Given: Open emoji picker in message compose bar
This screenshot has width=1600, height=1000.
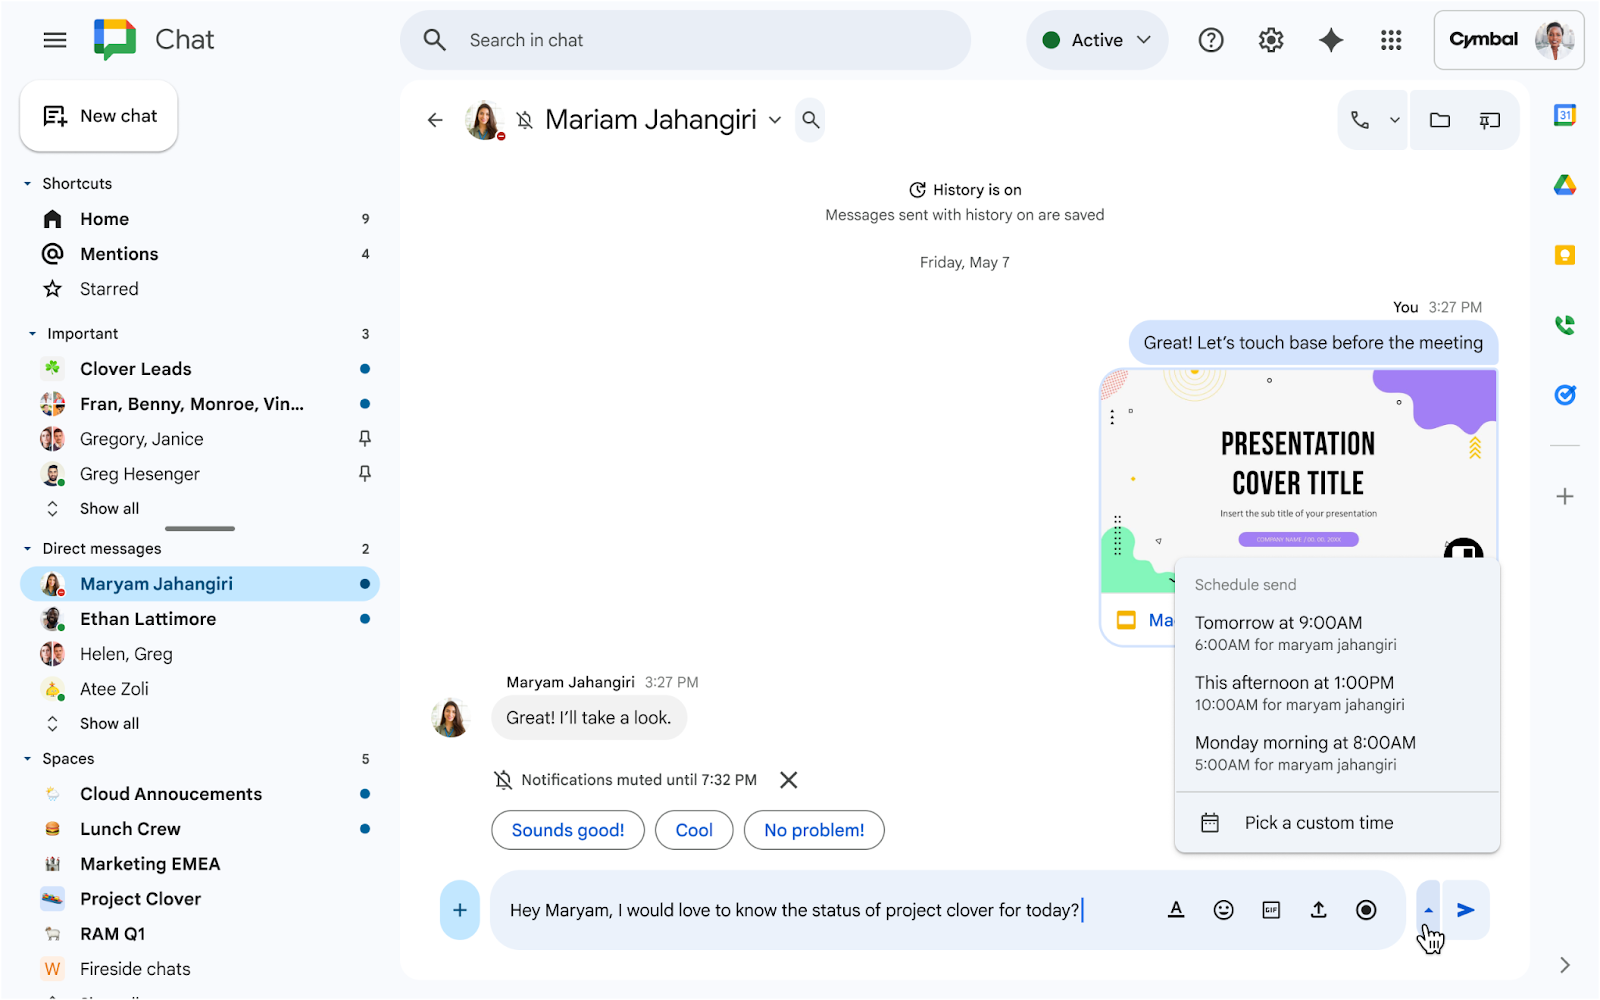Looking at the screenshot, I should (x=1223, y=910).
